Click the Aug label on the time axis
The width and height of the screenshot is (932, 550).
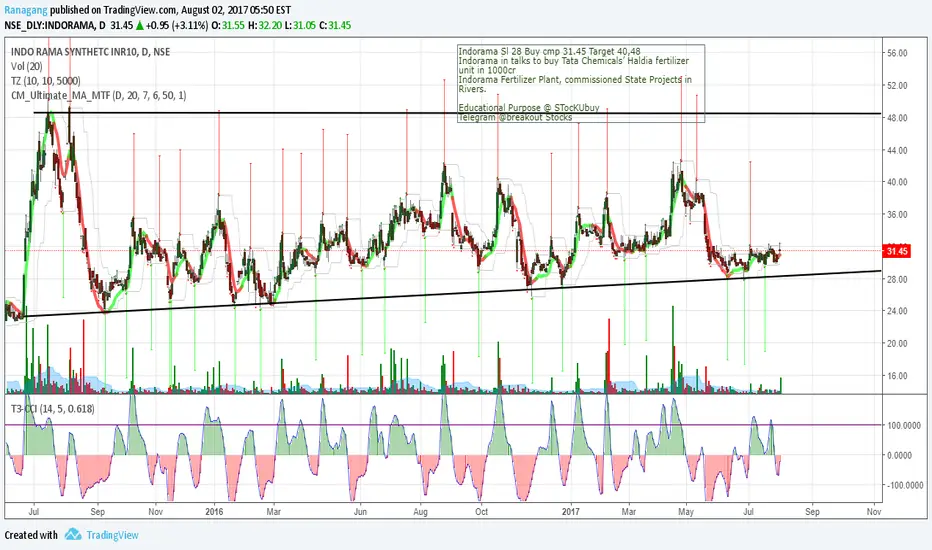click(x=420, y=511)
